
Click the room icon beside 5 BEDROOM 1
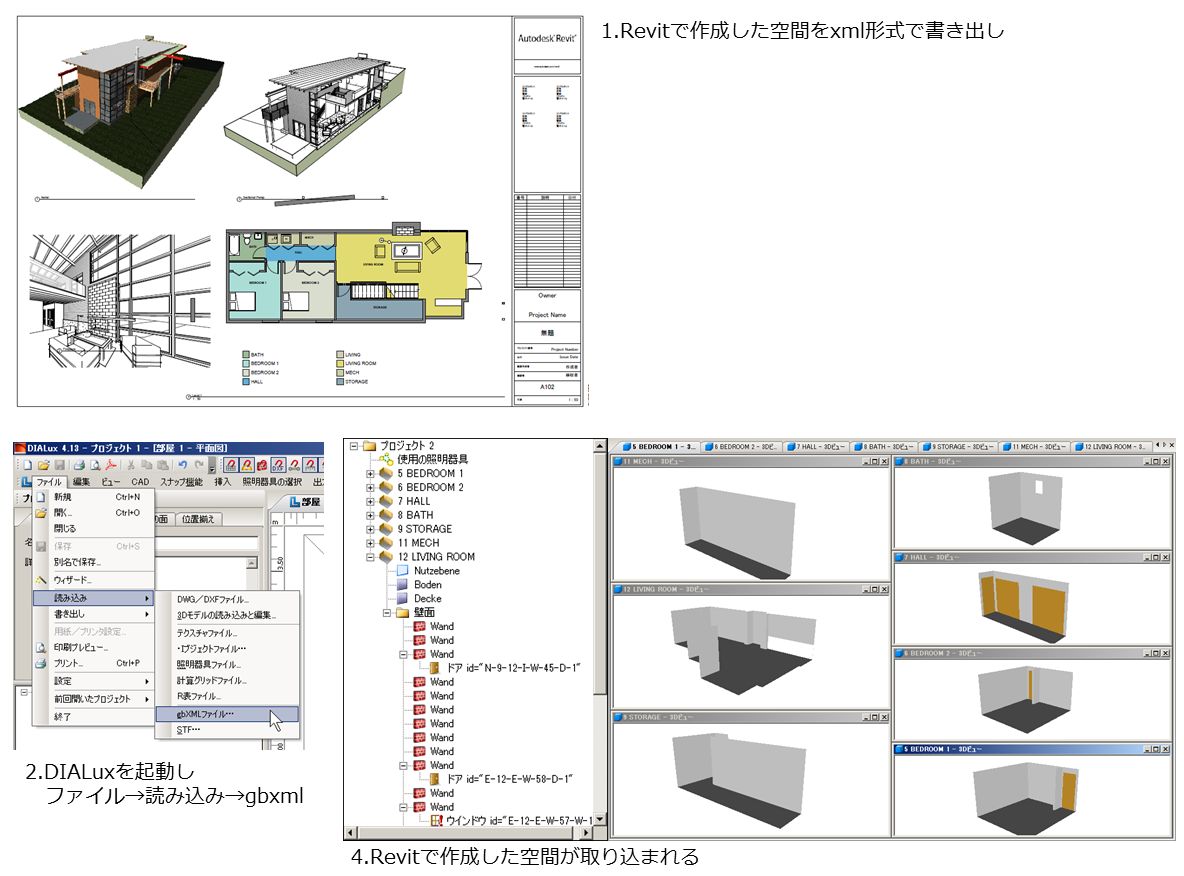(386, 473)
